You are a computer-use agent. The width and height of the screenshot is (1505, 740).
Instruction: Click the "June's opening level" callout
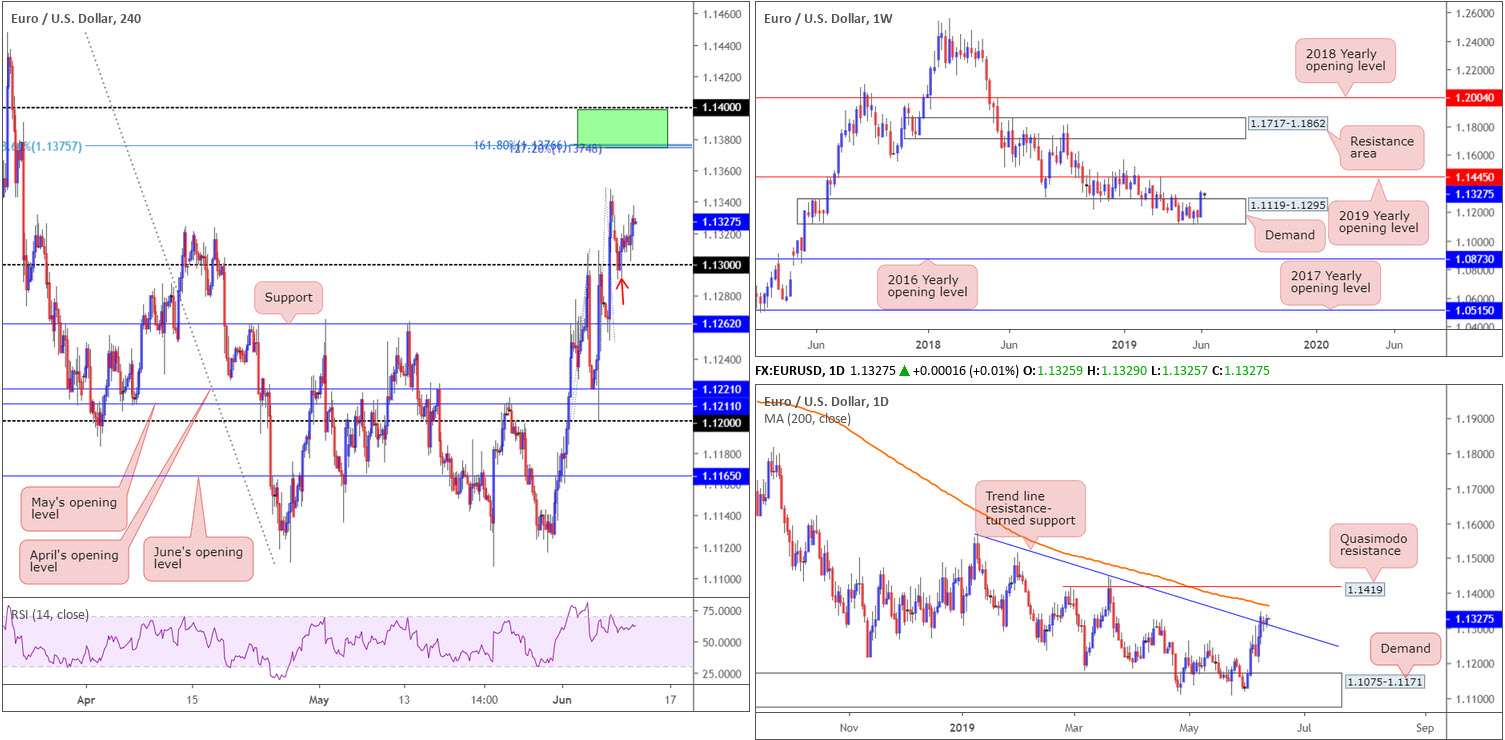[x=198, y=558]
